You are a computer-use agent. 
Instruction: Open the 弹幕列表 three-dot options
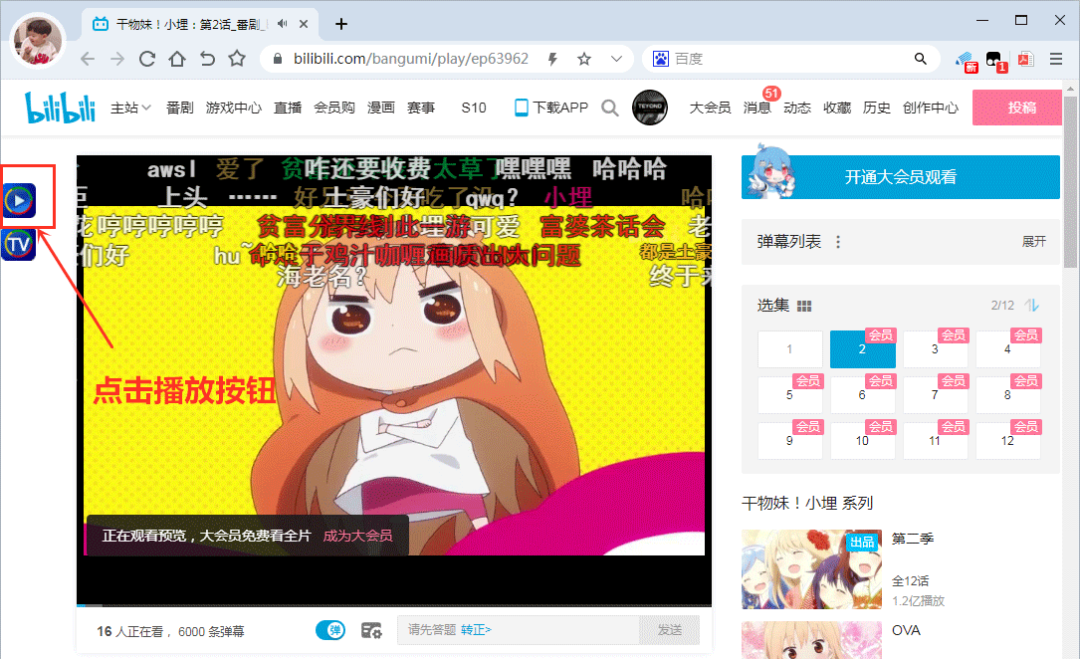838,242
